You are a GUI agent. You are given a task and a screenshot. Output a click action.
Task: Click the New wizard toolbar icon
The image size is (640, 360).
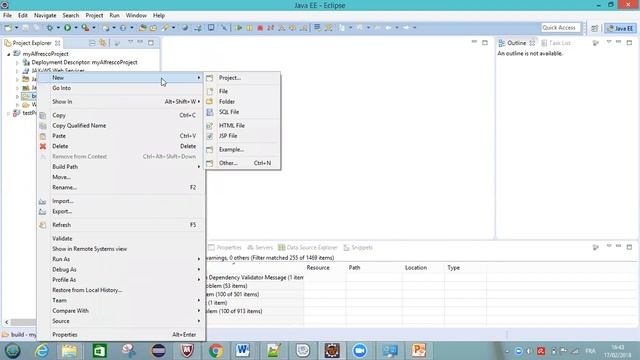pos(8,28)
